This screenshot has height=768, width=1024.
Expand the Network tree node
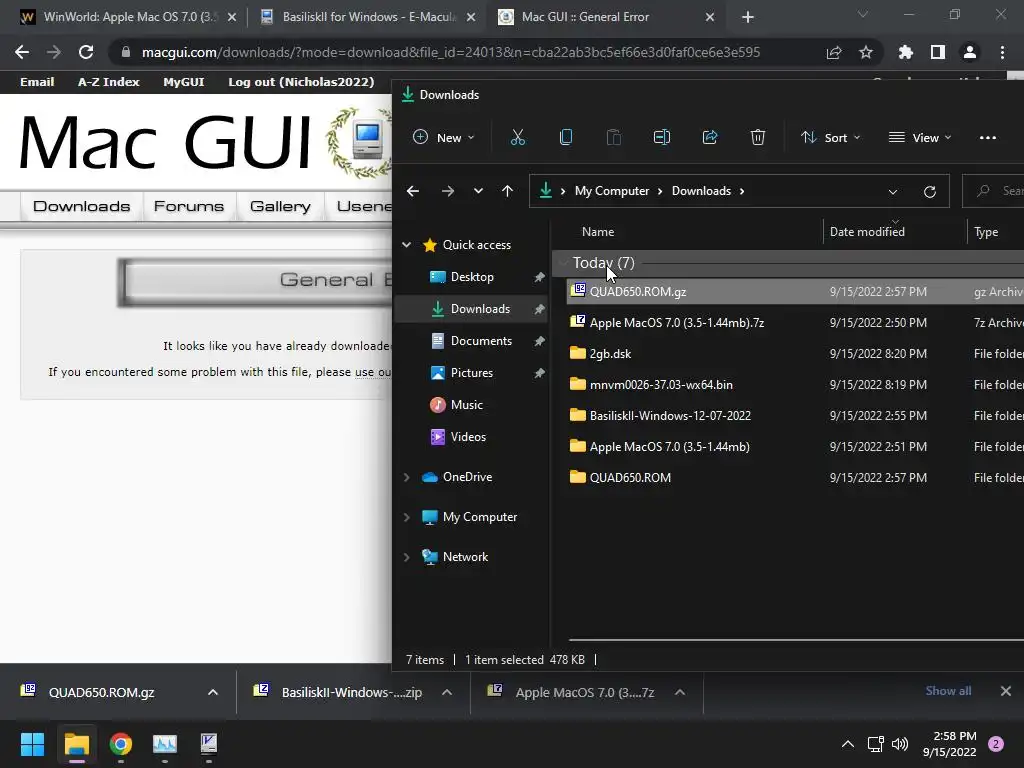tap(407, 557)
